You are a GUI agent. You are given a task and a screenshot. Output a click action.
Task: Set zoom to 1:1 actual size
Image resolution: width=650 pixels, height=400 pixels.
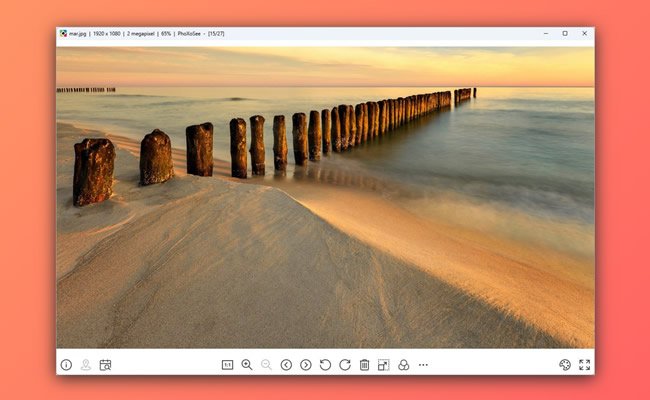click(227, 365)
